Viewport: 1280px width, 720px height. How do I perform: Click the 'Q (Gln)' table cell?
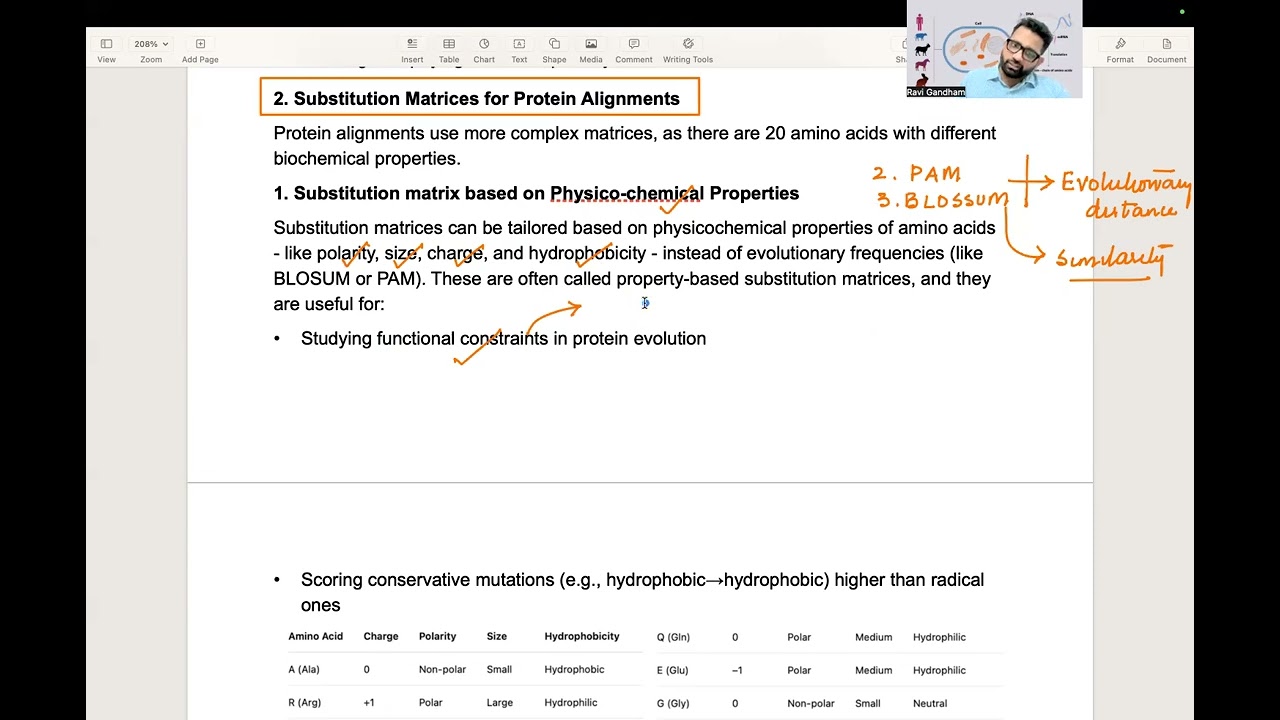click(673, 637)
